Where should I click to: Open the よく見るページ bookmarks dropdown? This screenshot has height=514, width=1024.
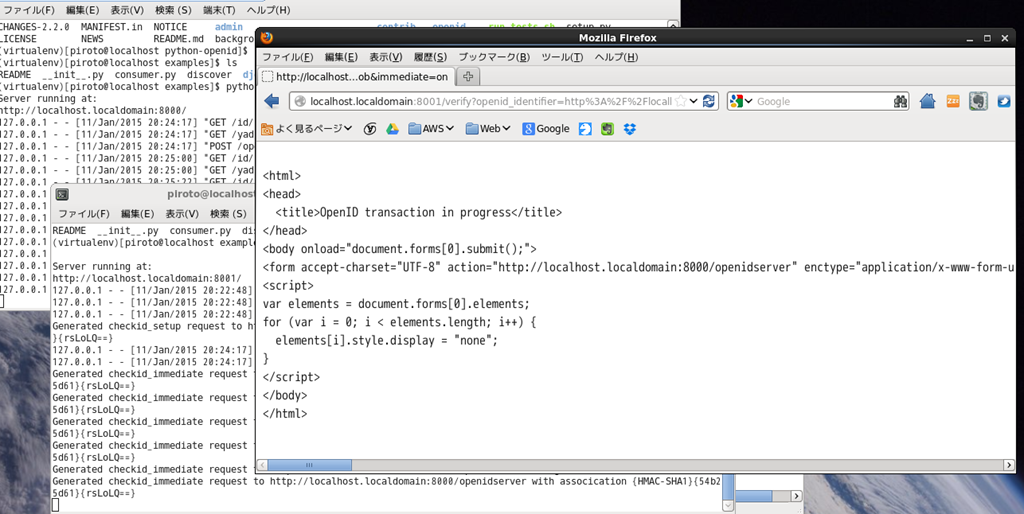point(307,129)
